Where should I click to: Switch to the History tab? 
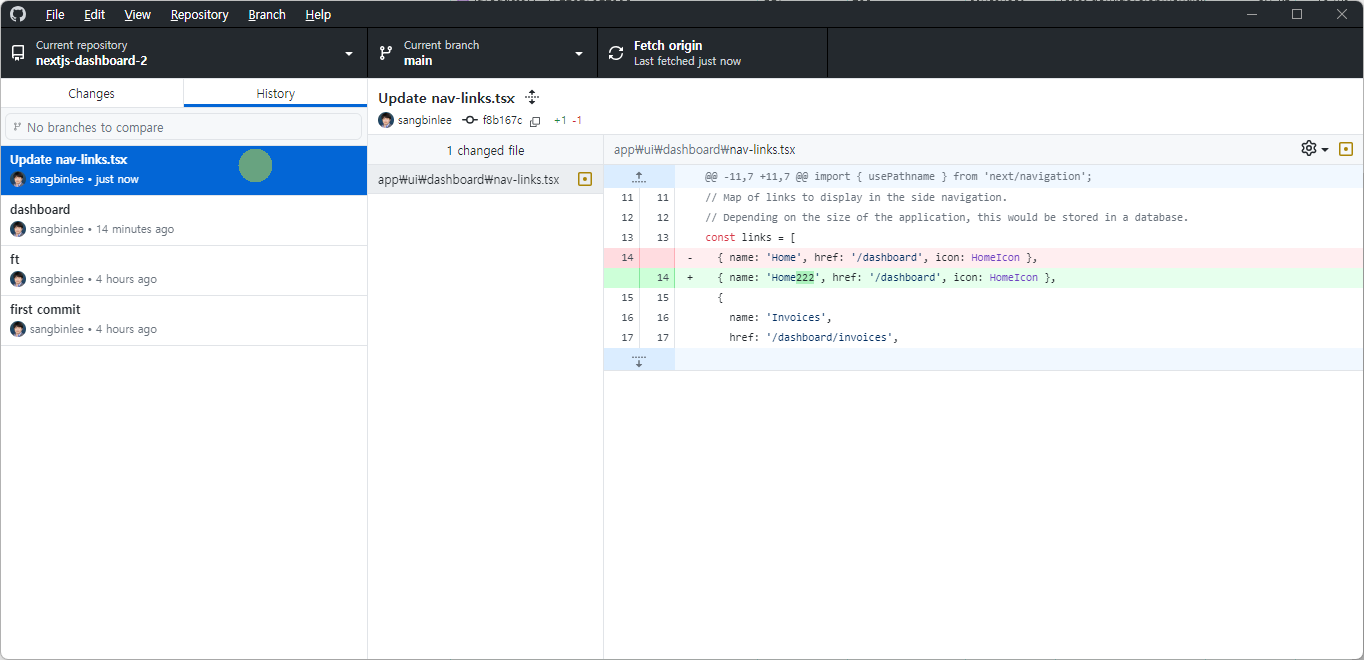click(276, 93)
